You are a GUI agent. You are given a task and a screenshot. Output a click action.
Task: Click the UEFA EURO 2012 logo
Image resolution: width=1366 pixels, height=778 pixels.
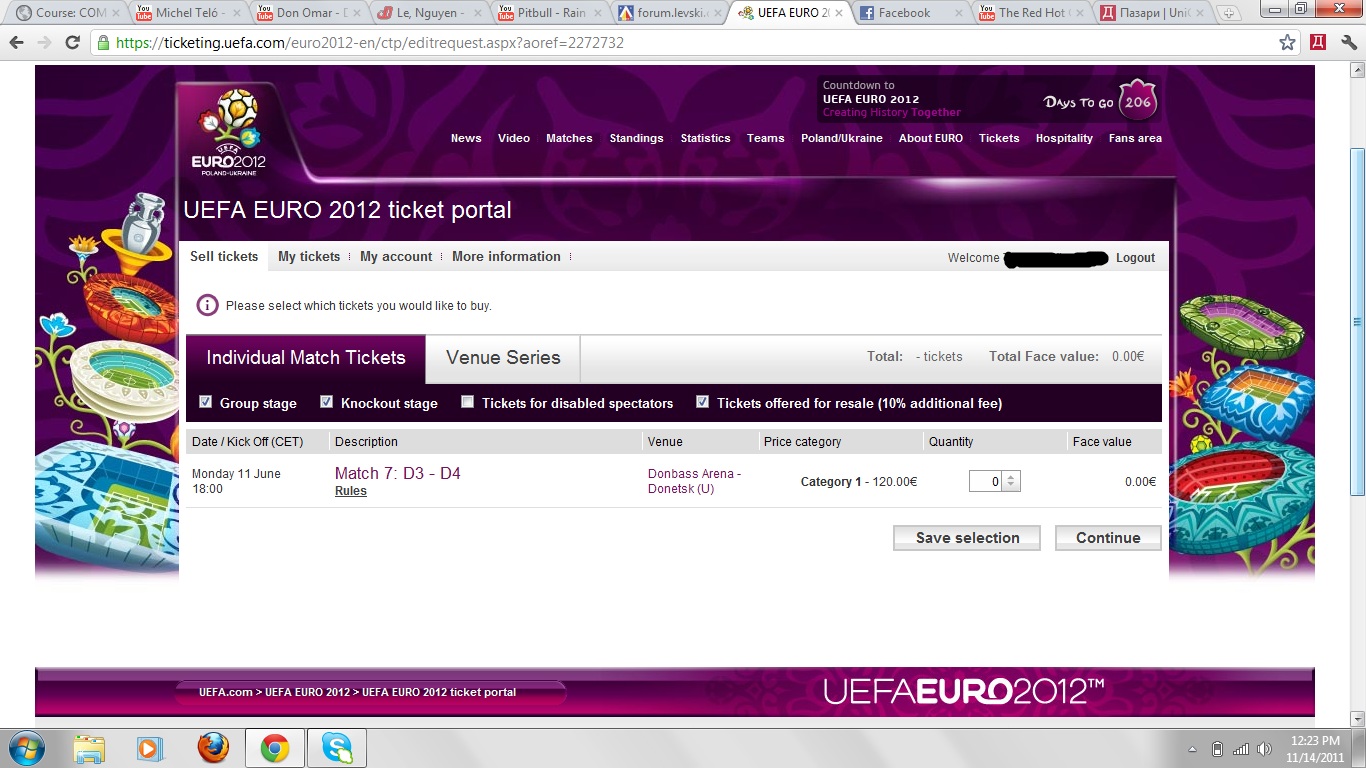tap(229, 132)
